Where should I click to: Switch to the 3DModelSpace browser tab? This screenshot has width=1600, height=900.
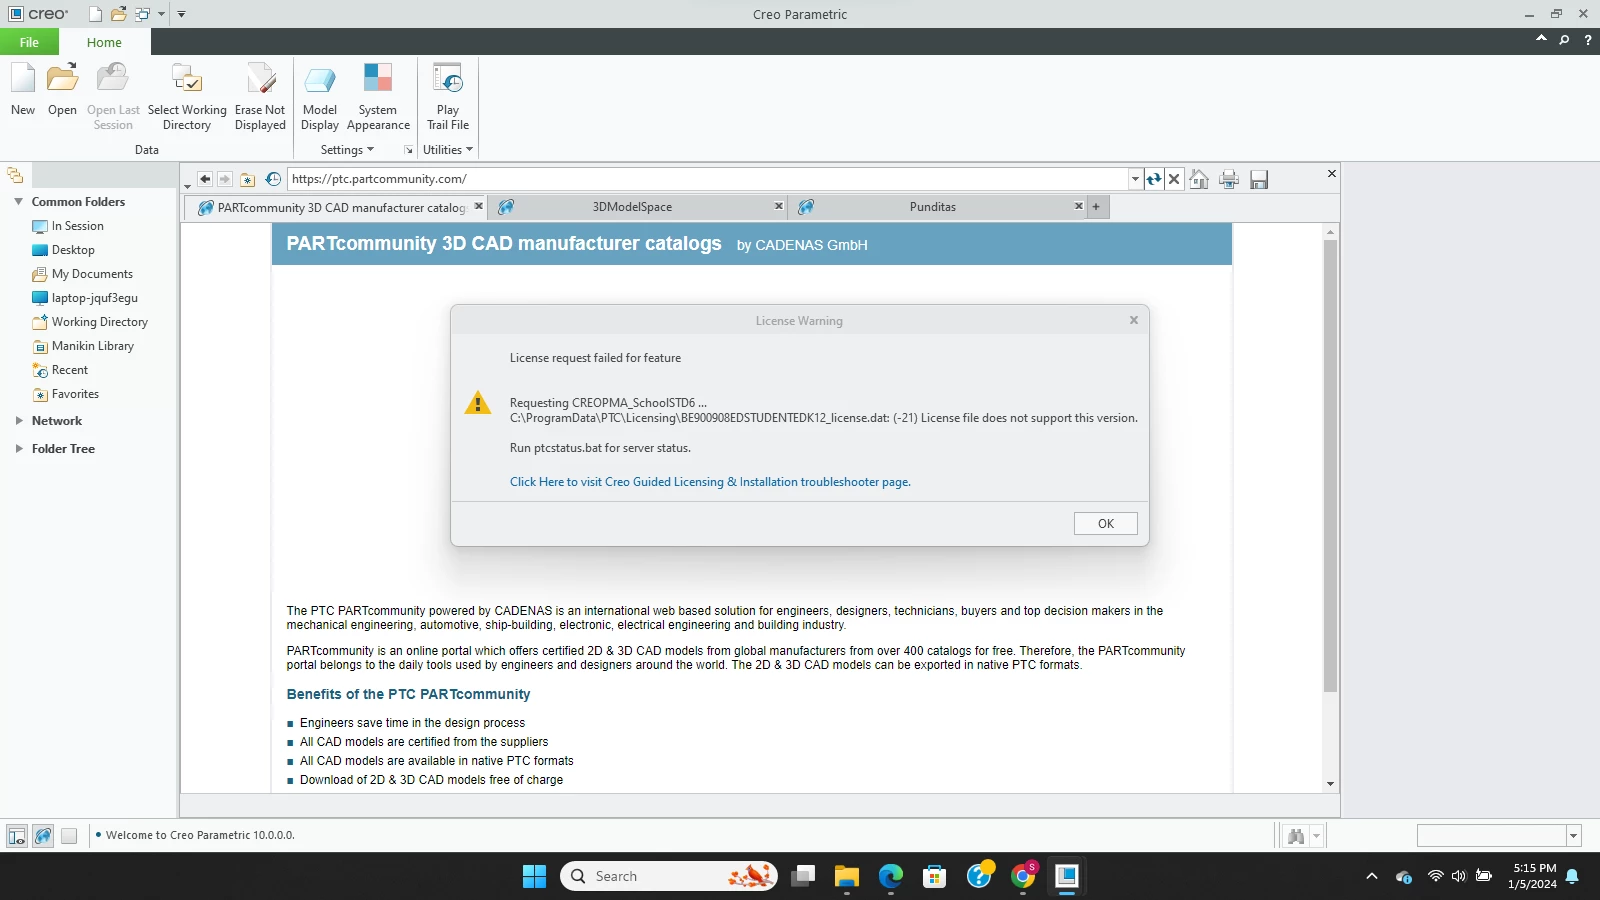(632, 207)
